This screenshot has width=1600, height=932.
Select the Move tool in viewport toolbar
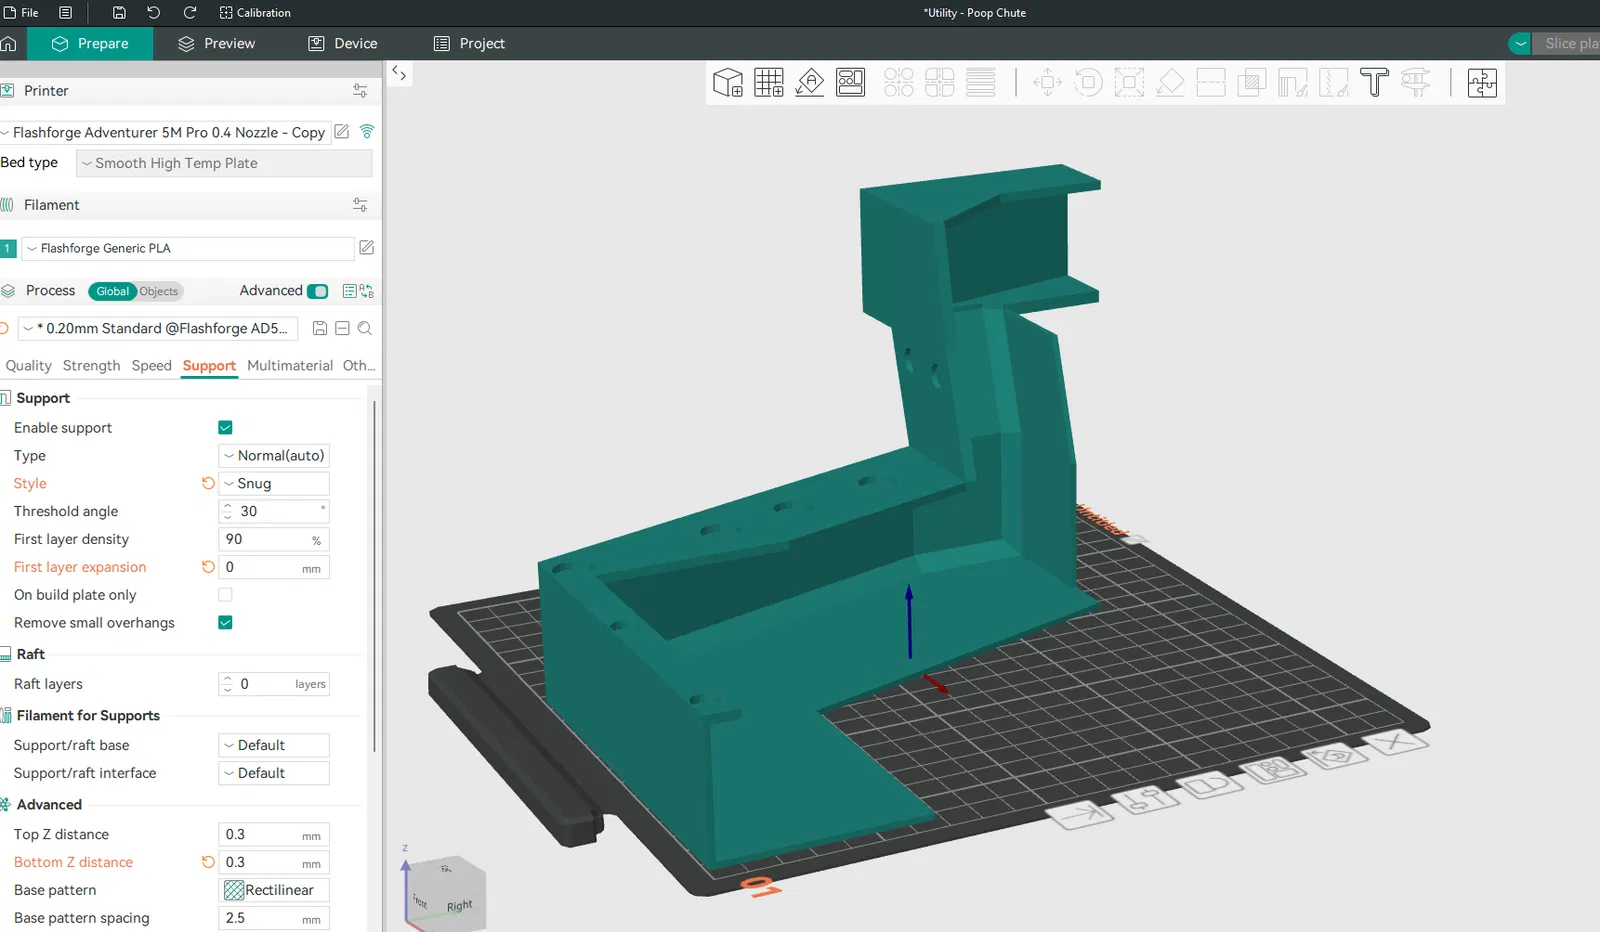pos(1047,82)
